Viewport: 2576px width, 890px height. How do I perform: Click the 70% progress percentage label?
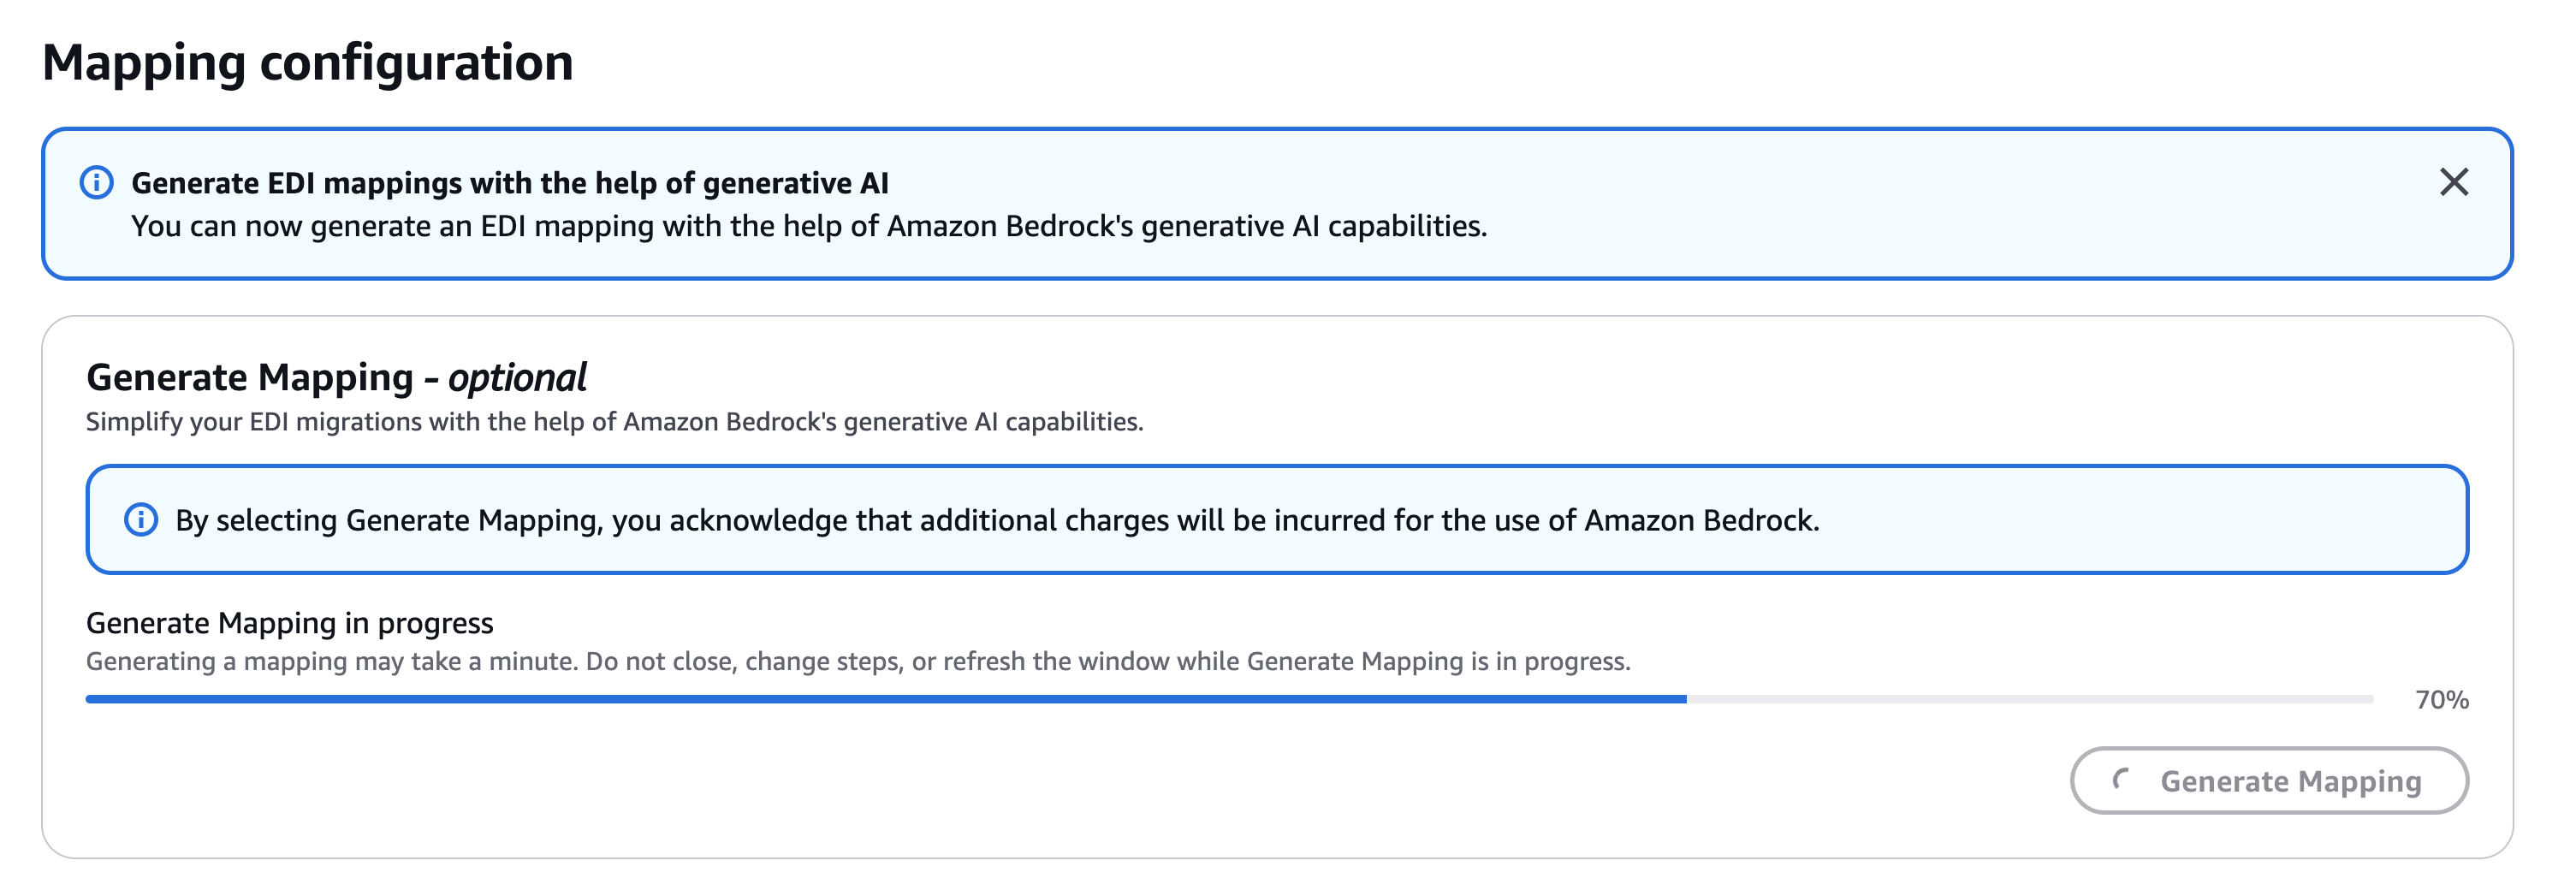[x=2441, y=700]
